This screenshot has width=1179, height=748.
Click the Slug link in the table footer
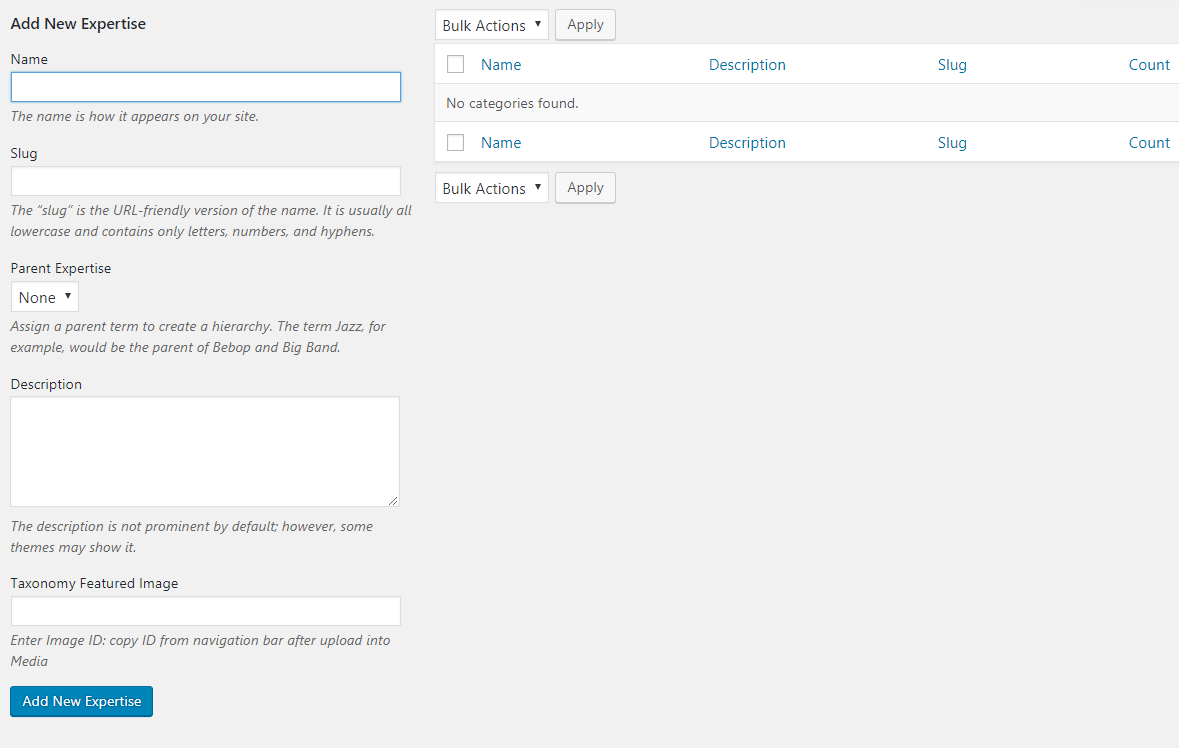tap(952, 142)
